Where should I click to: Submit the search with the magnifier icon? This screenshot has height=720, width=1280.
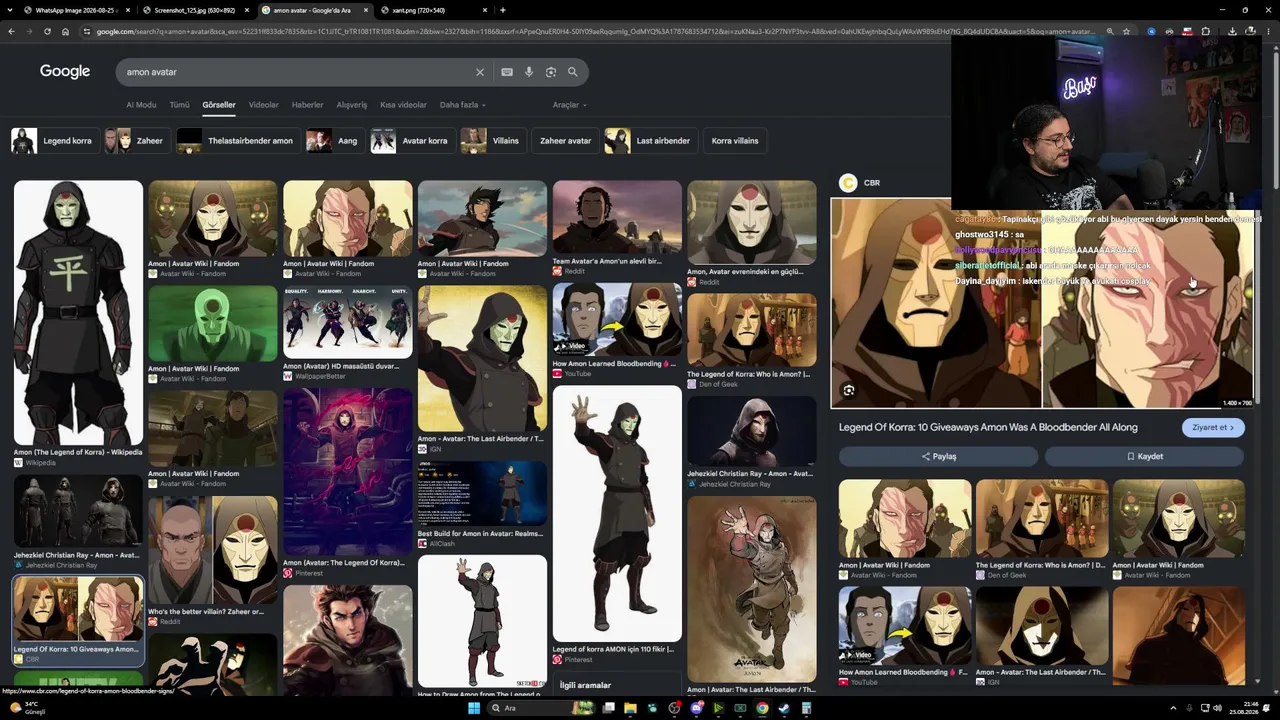coord(573,72)
